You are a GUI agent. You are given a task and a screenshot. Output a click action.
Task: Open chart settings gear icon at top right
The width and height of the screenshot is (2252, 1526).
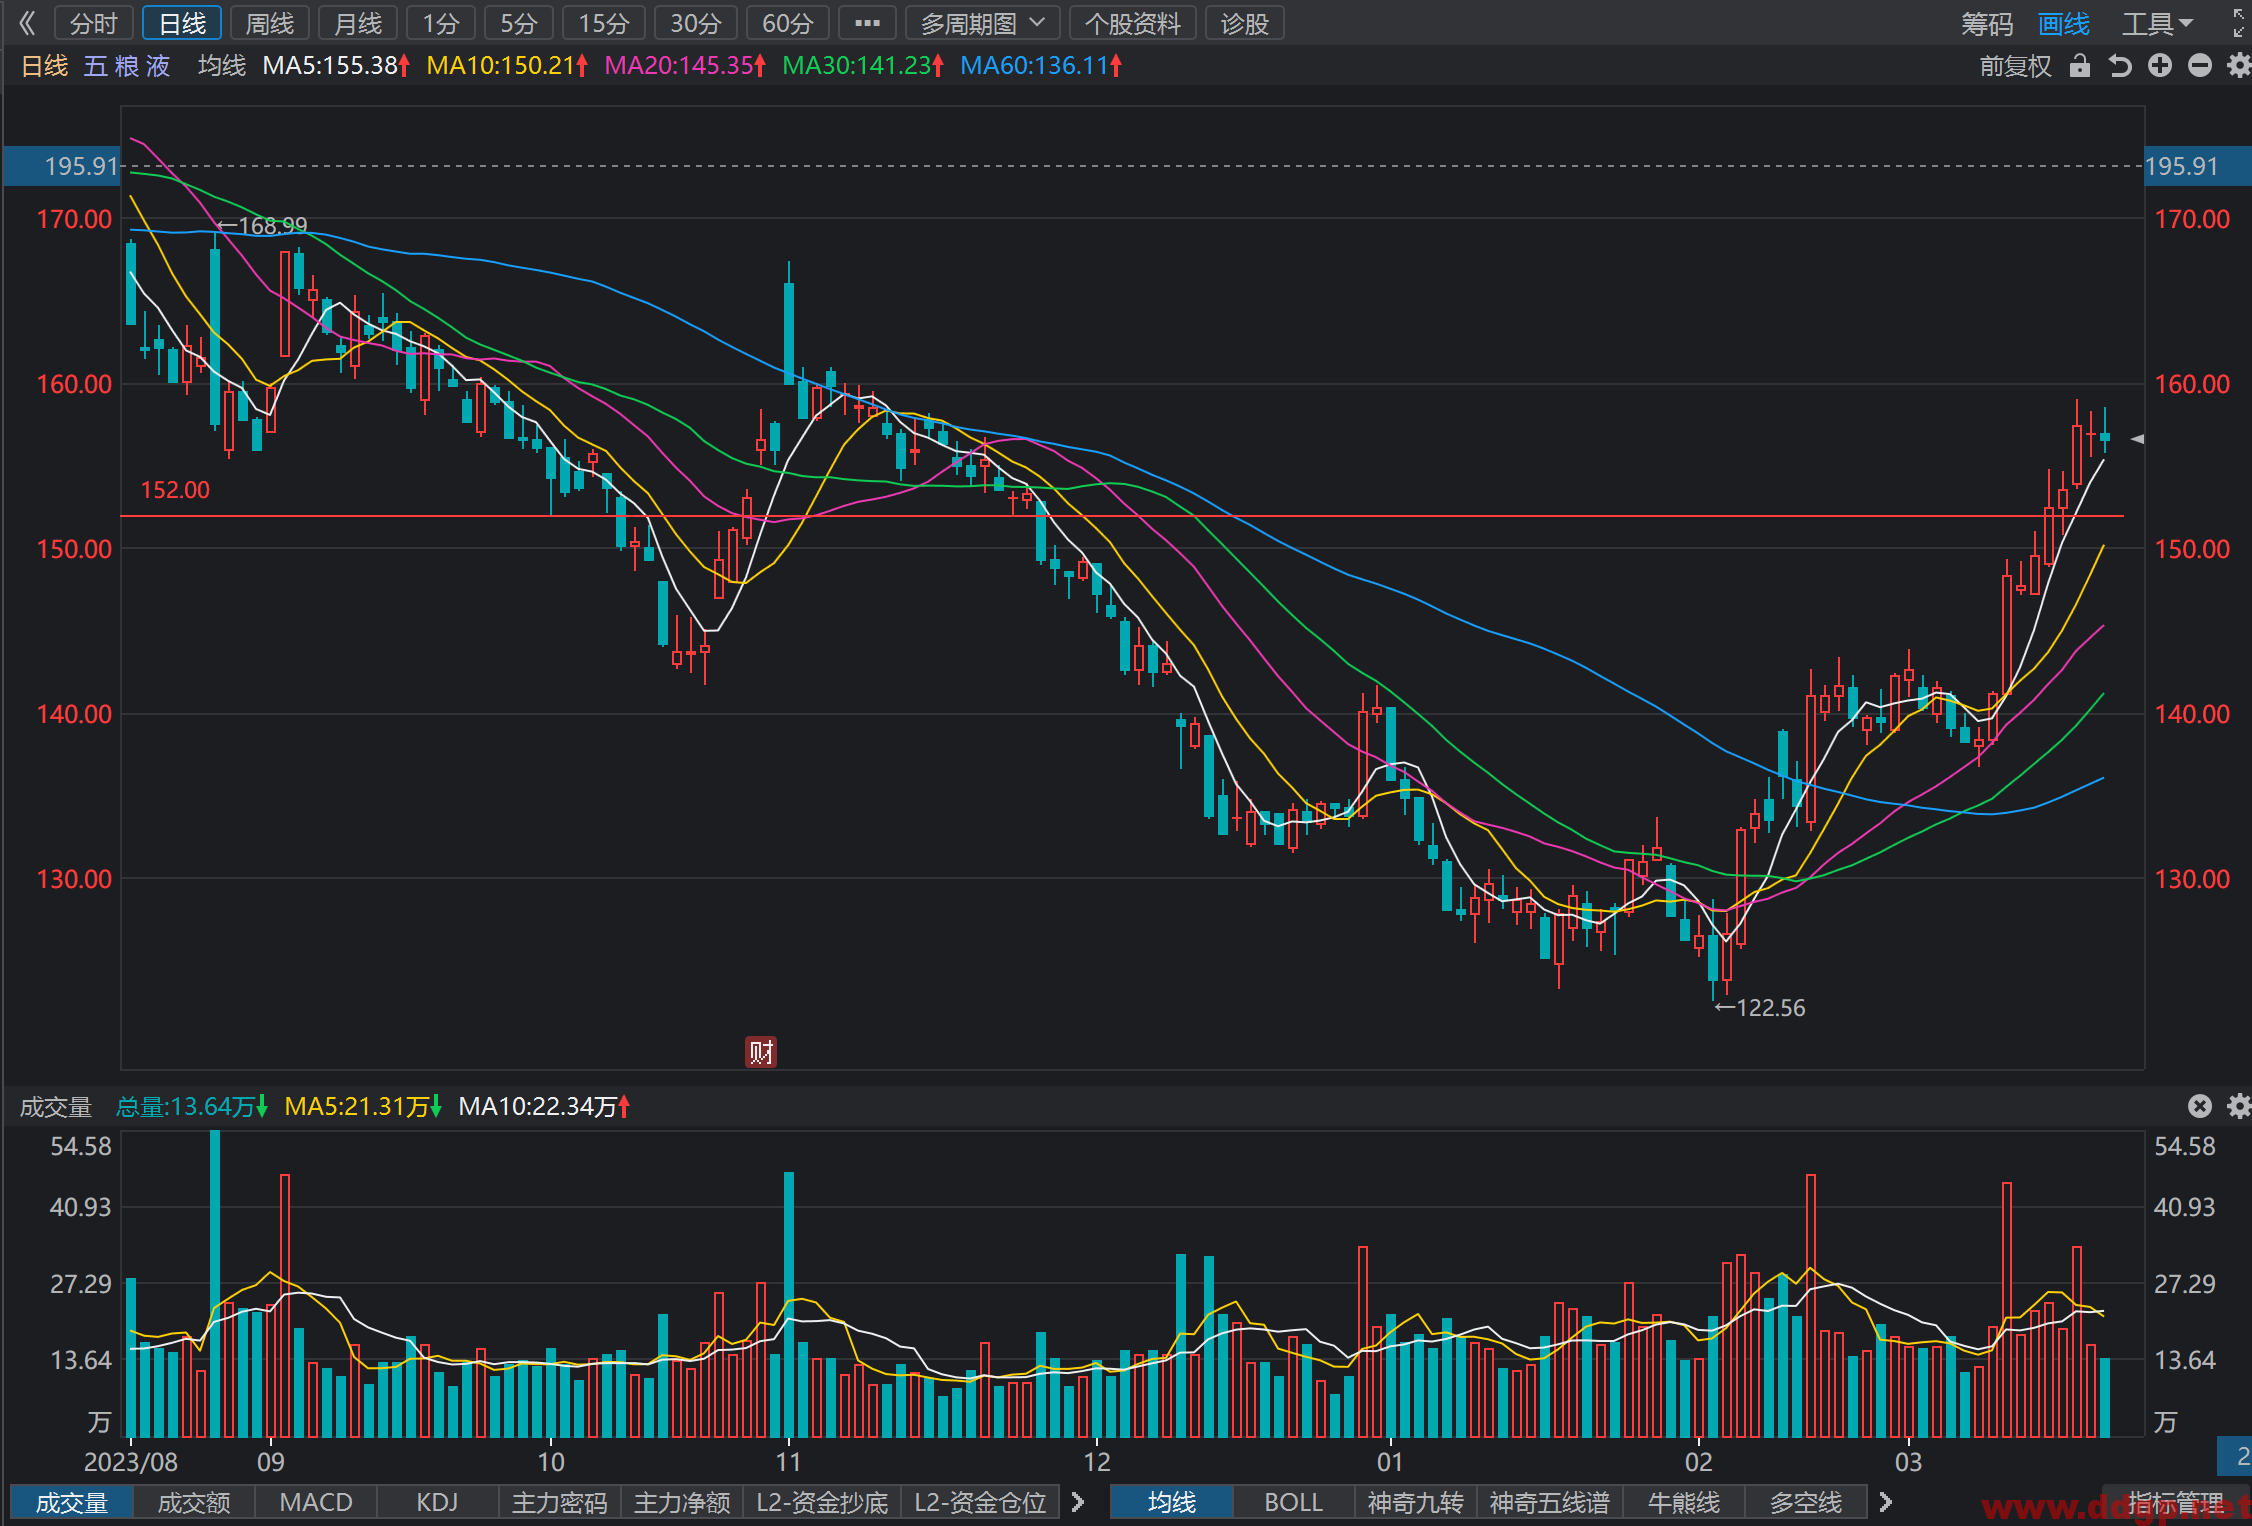click(2239, 66)
